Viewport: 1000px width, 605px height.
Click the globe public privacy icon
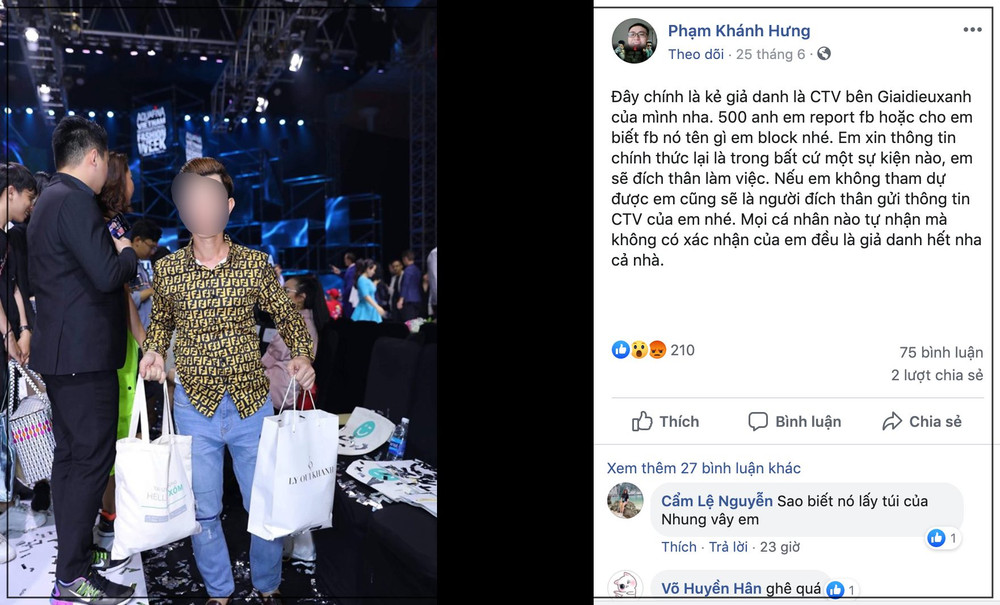tap(824, 54)
